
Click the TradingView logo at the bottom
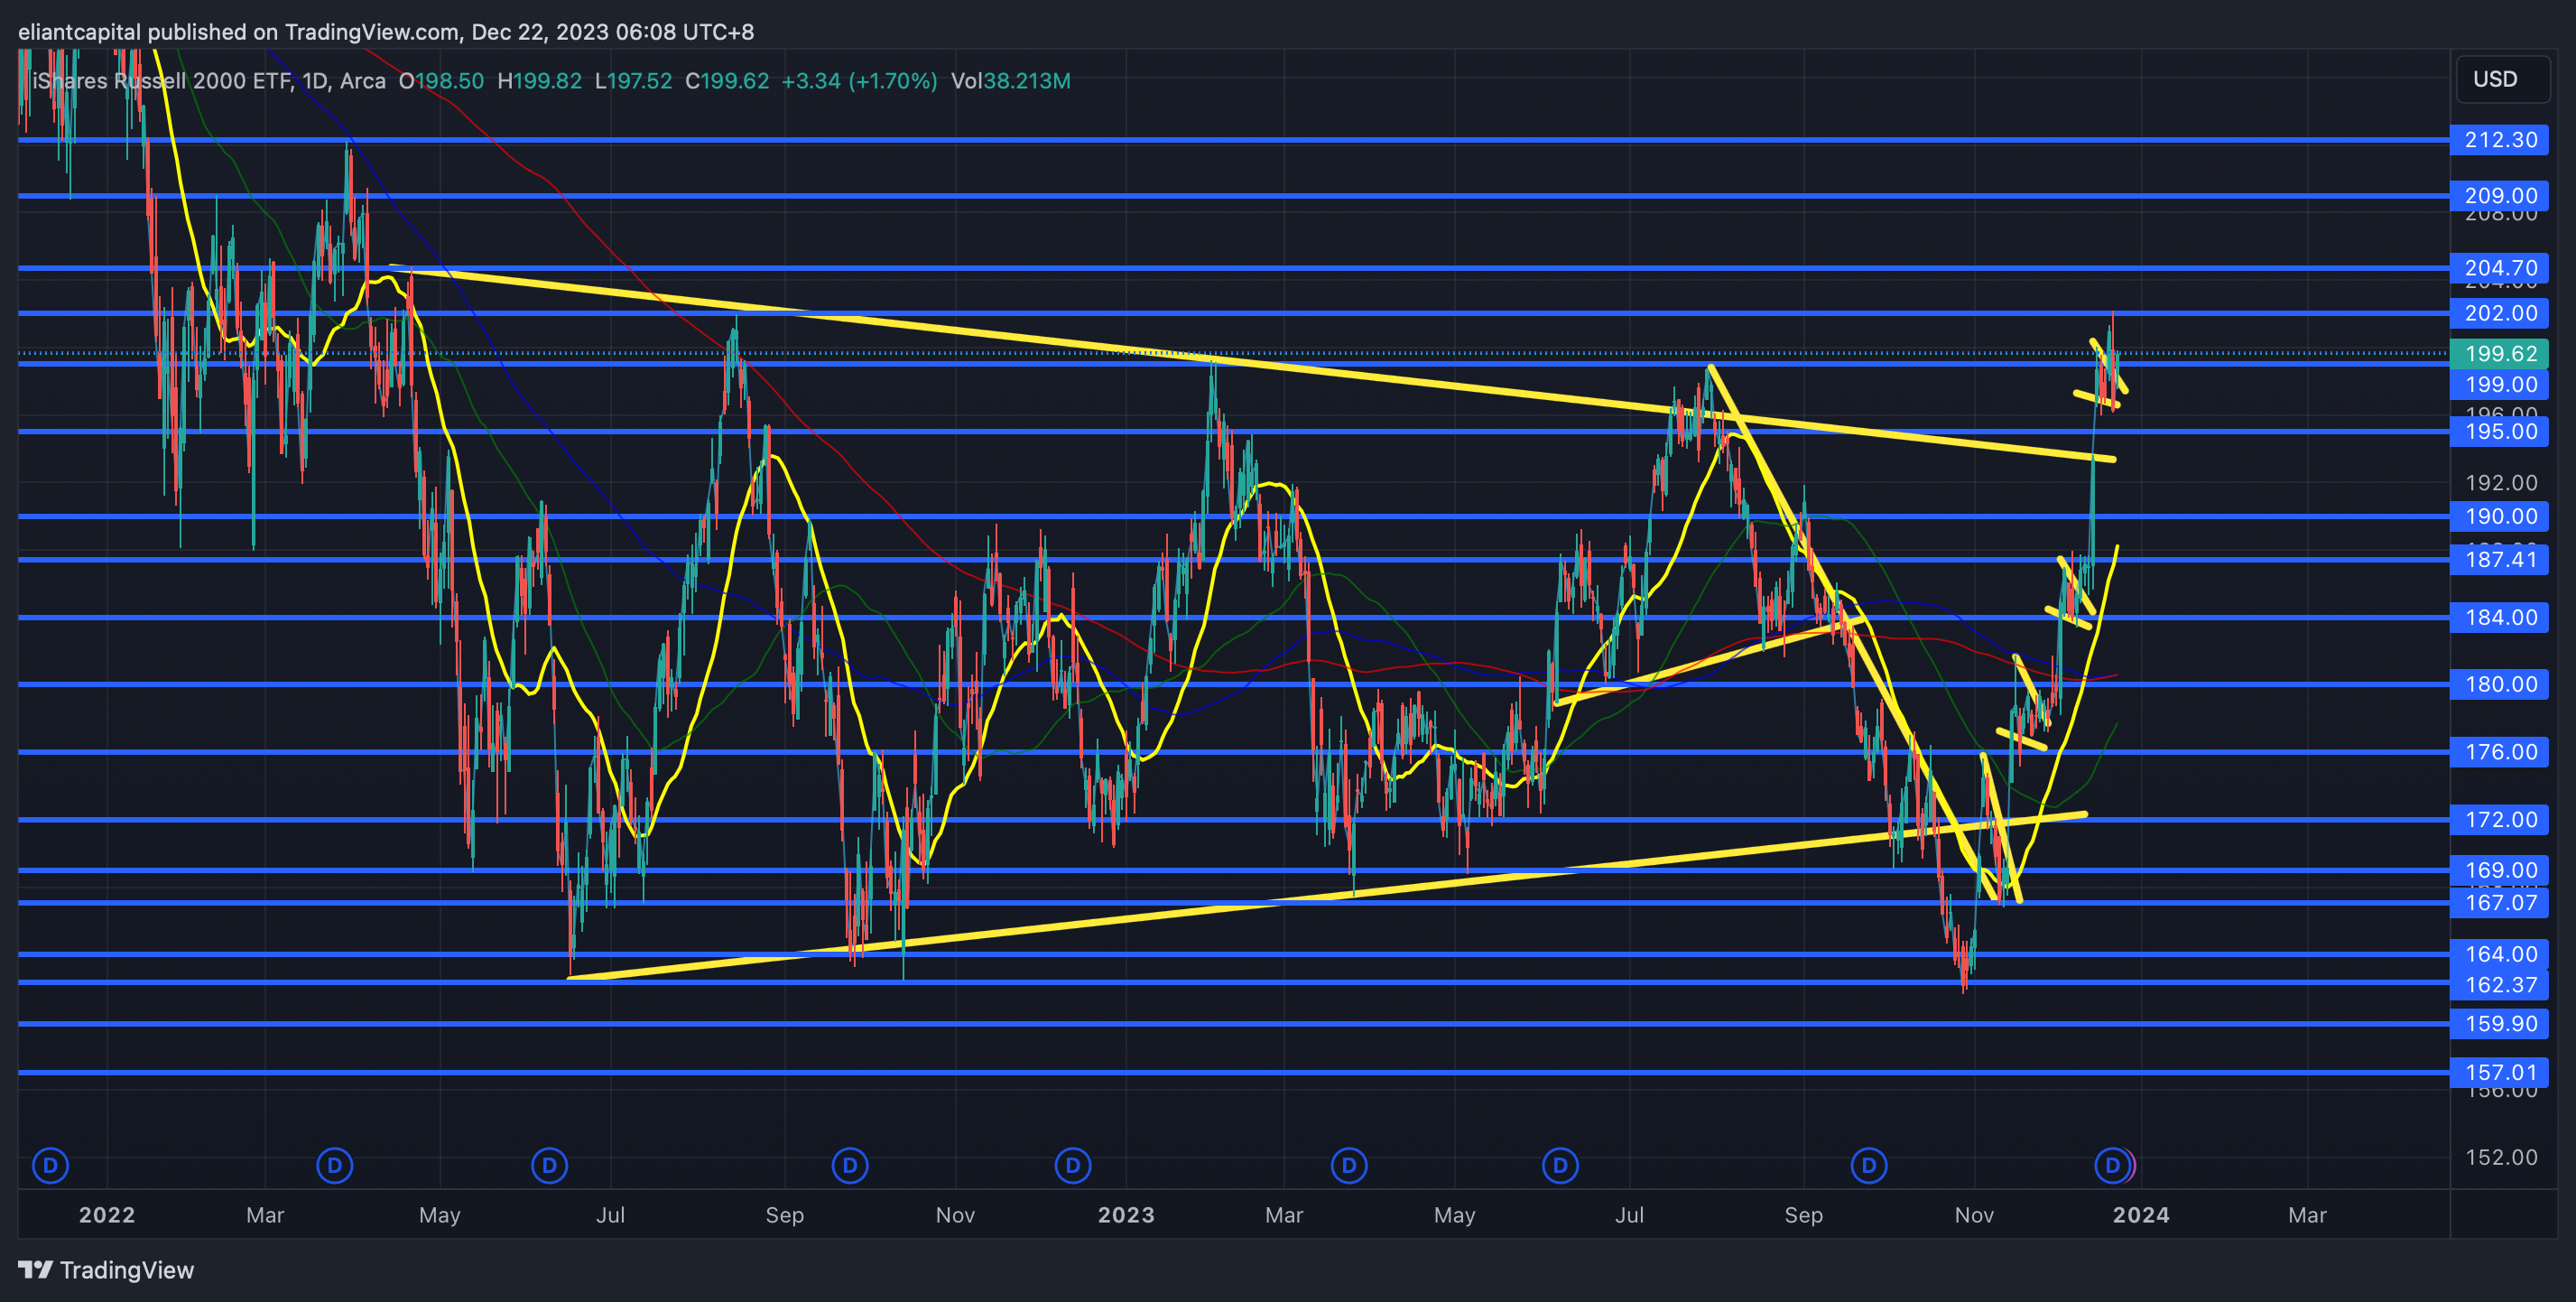[106, 1270]
